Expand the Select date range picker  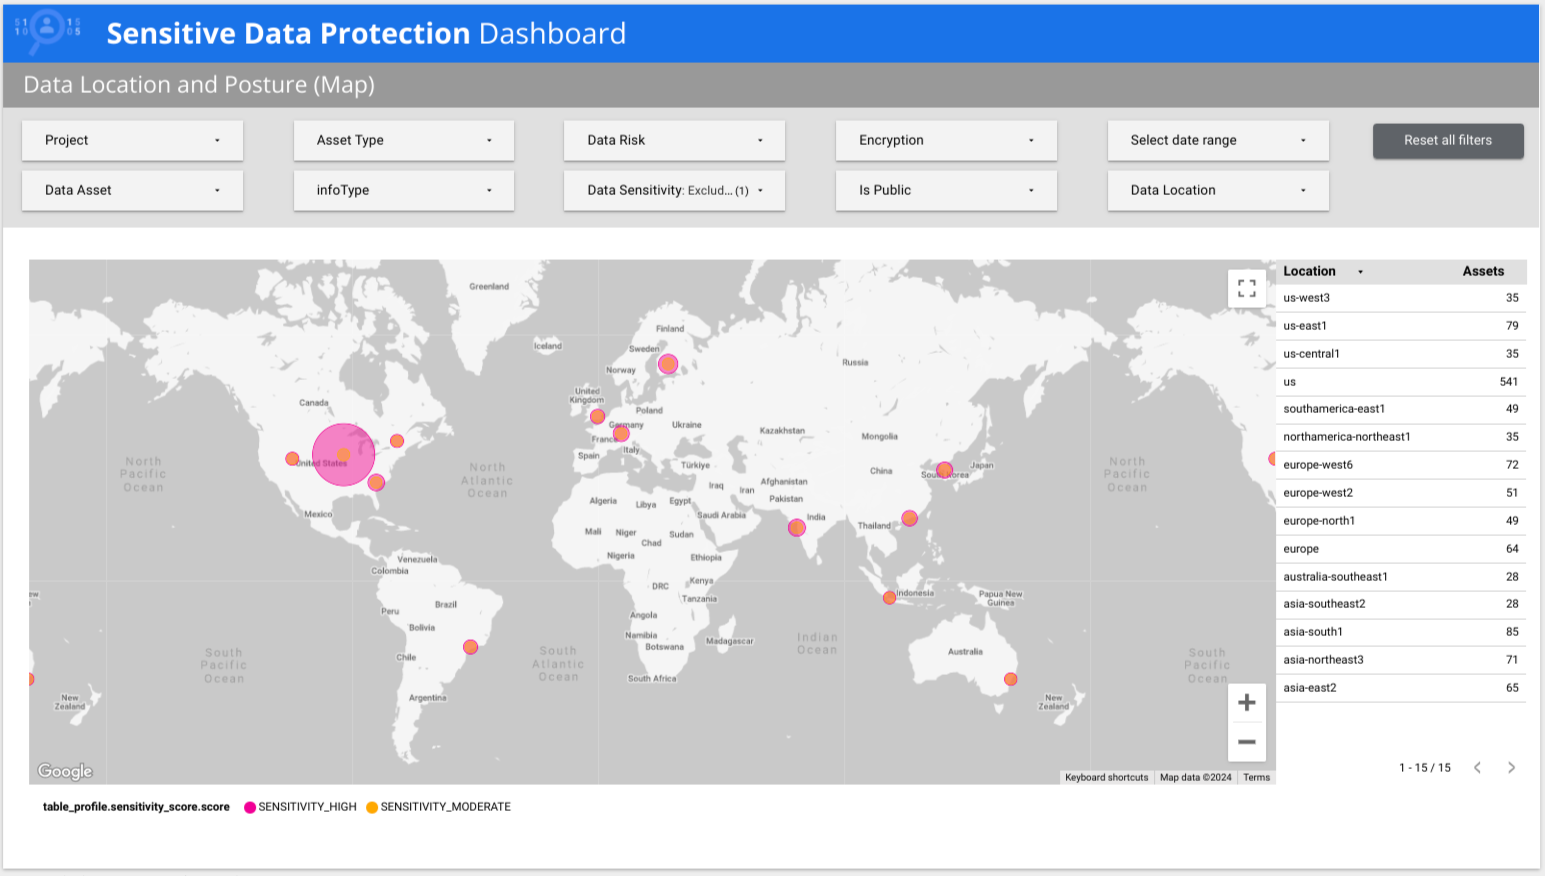[x=1217, y=141]
